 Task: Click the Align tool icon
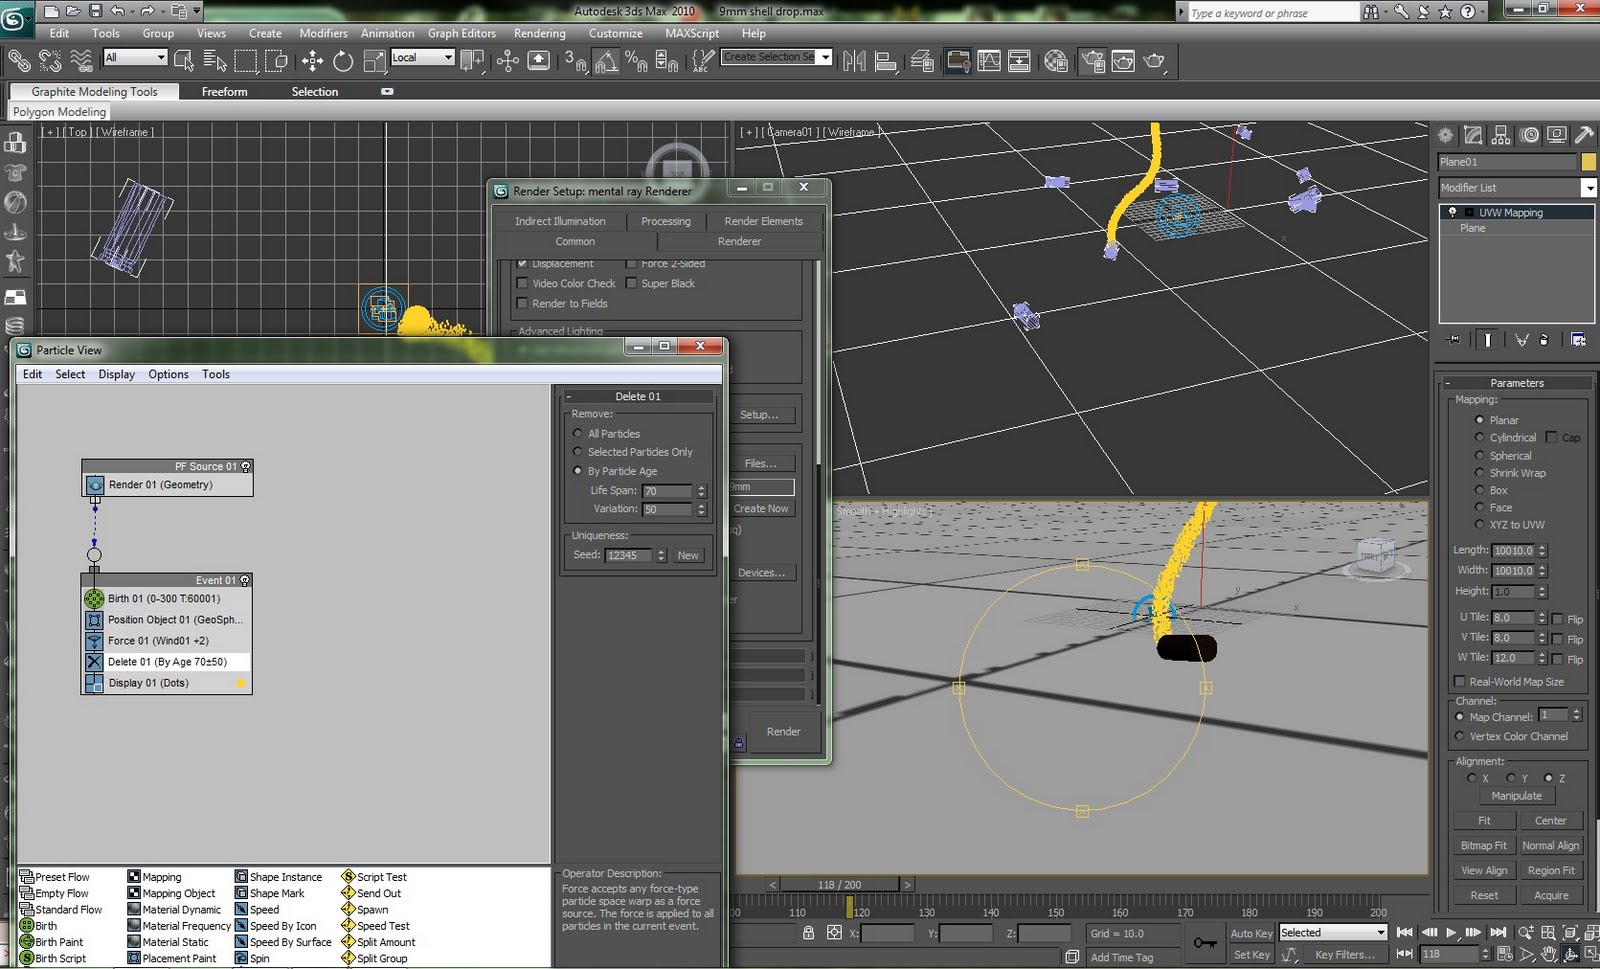coord(885,61)
